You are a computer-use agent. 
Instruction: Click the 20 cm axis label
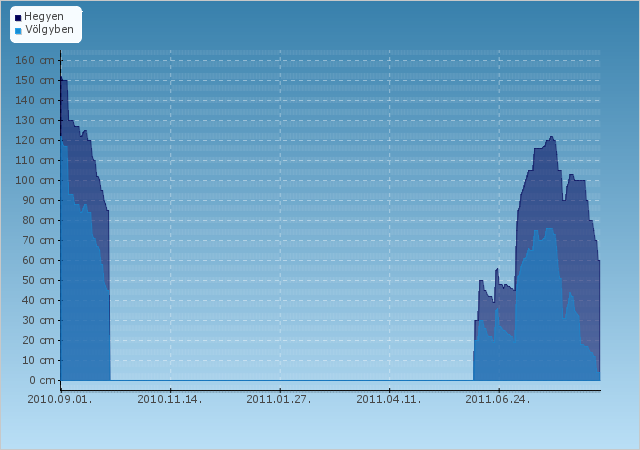[38, 341]
